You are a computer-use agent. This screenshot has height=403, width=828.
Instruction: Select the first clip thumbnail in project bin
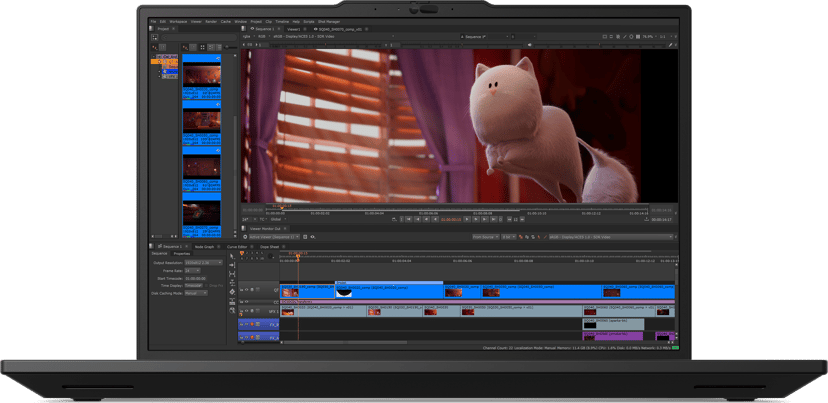click(202, 76)
